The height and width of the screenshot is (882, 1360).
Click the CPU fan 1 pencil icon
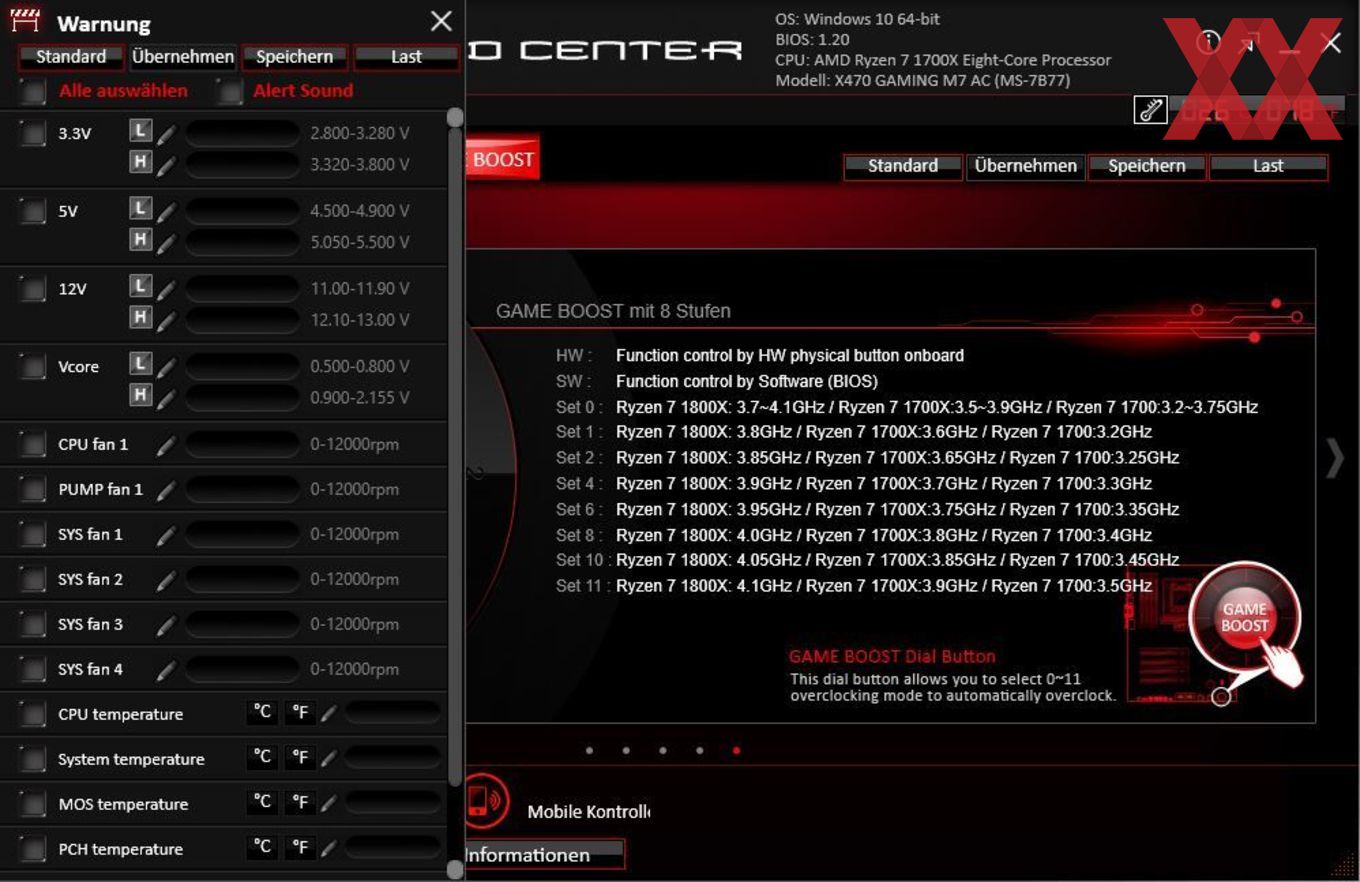[167, 445]
